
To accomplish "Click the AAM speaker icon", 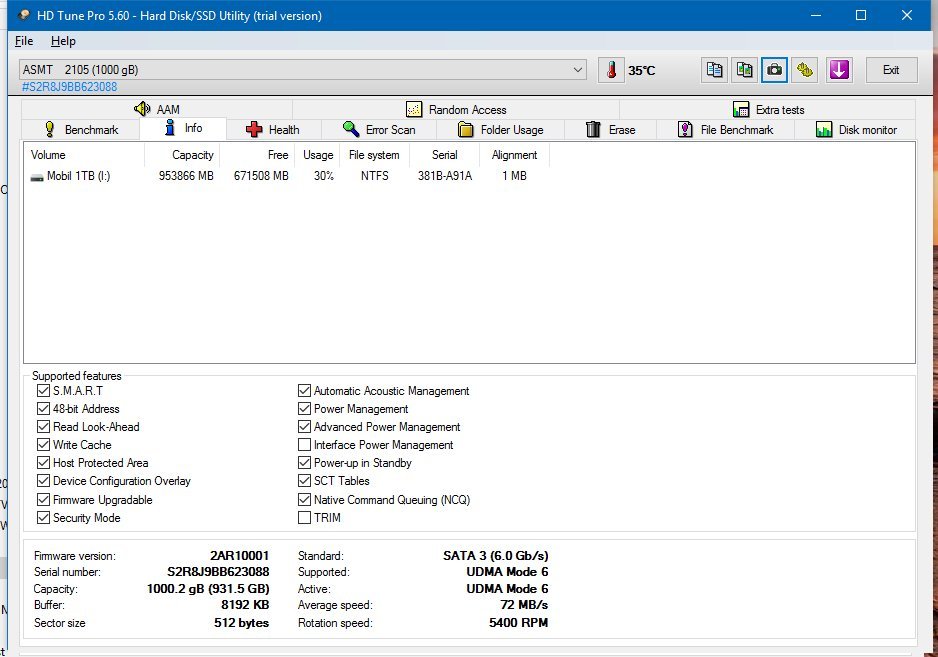I will tap(142, 109).
